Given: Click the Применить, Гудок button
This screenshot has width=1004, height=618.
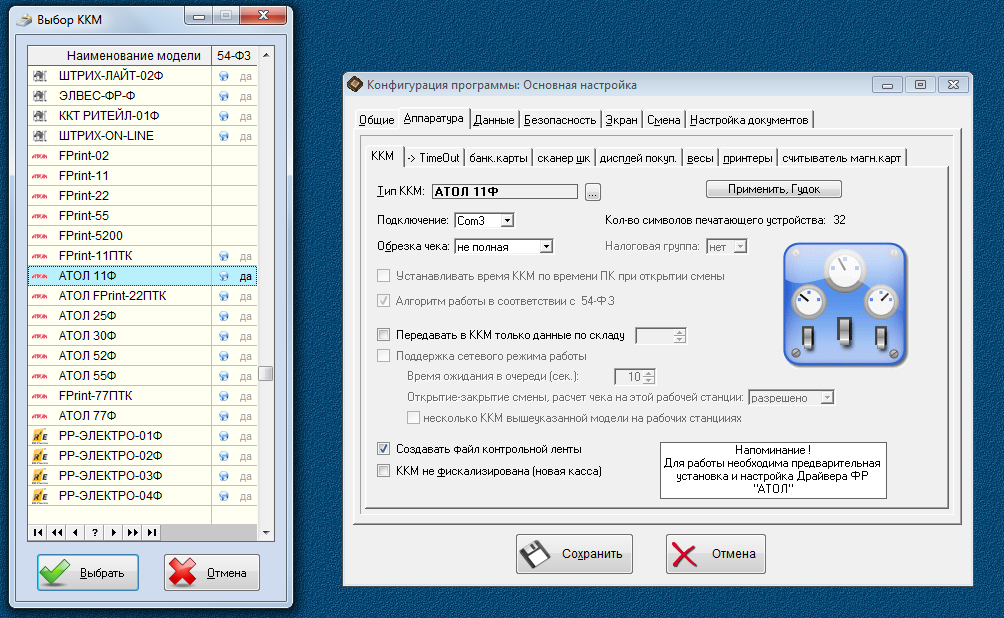Looking at the screenshot, I should point(773,189).
